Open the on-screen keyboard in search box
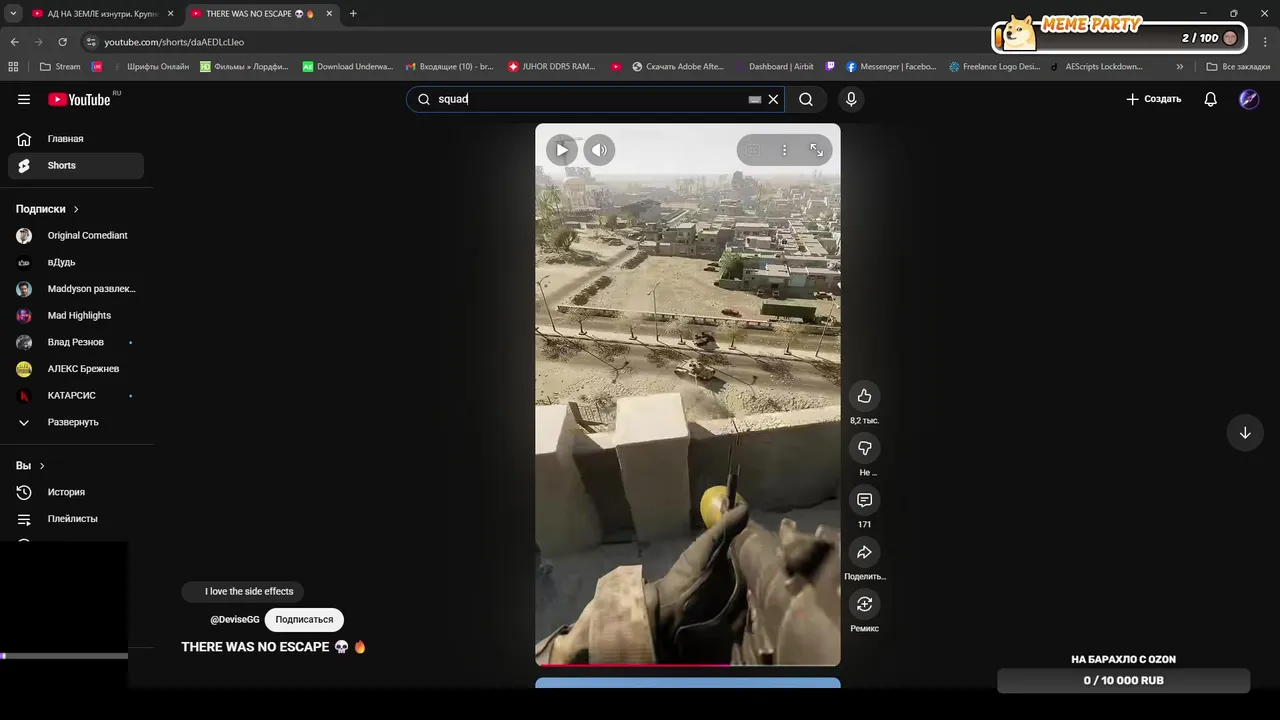The image size is (1280, 720). (755, 99)
